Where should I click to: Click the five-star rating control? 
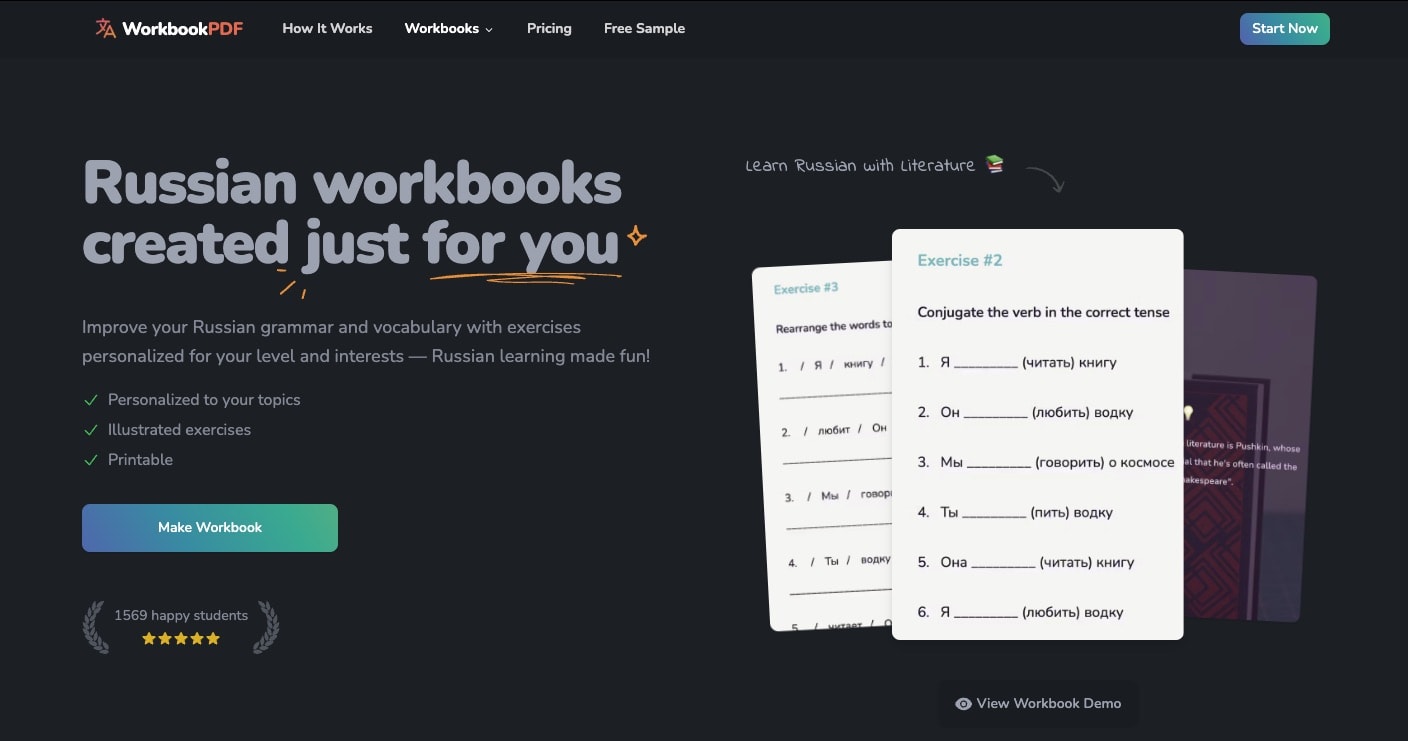181,638
